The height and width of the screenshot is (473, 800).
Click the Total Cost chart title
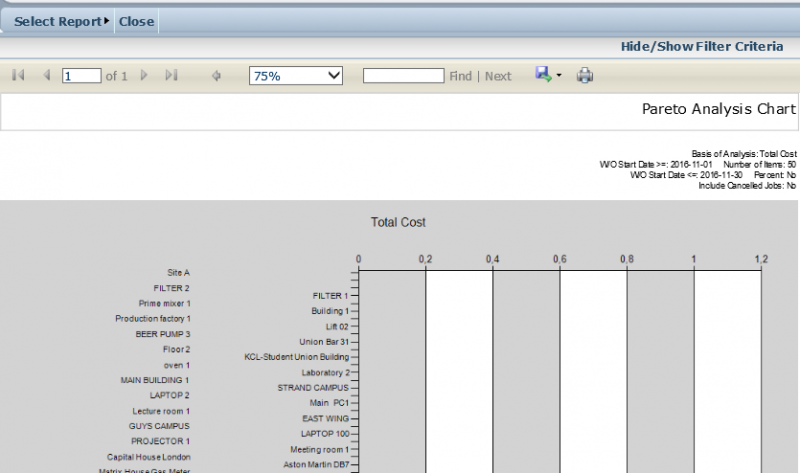coord(398,222)
